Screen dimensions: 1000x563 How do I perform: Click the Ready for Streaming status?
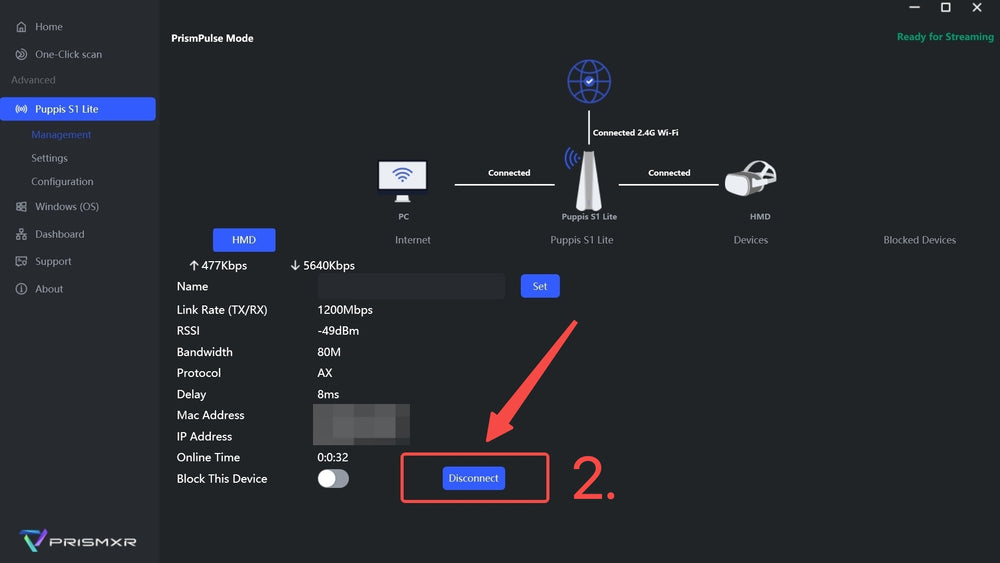coord(945,36)
